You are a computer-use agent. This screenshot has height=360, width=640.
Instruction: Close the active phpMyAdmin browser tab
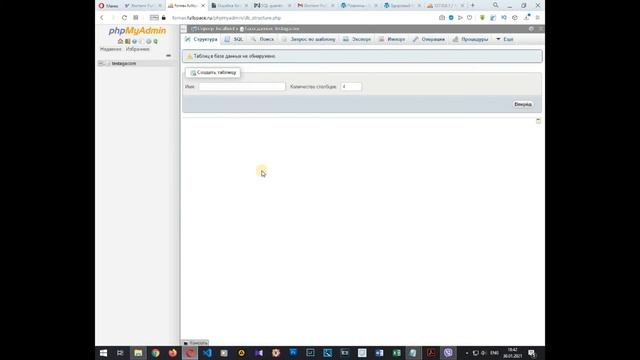click(x=203, y=6)
